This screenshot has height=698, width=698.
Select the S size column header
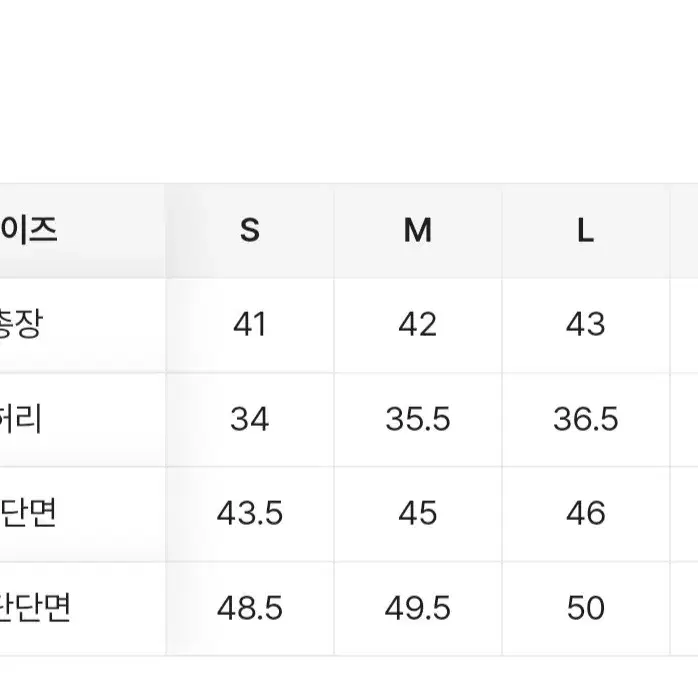click(250, 231)
